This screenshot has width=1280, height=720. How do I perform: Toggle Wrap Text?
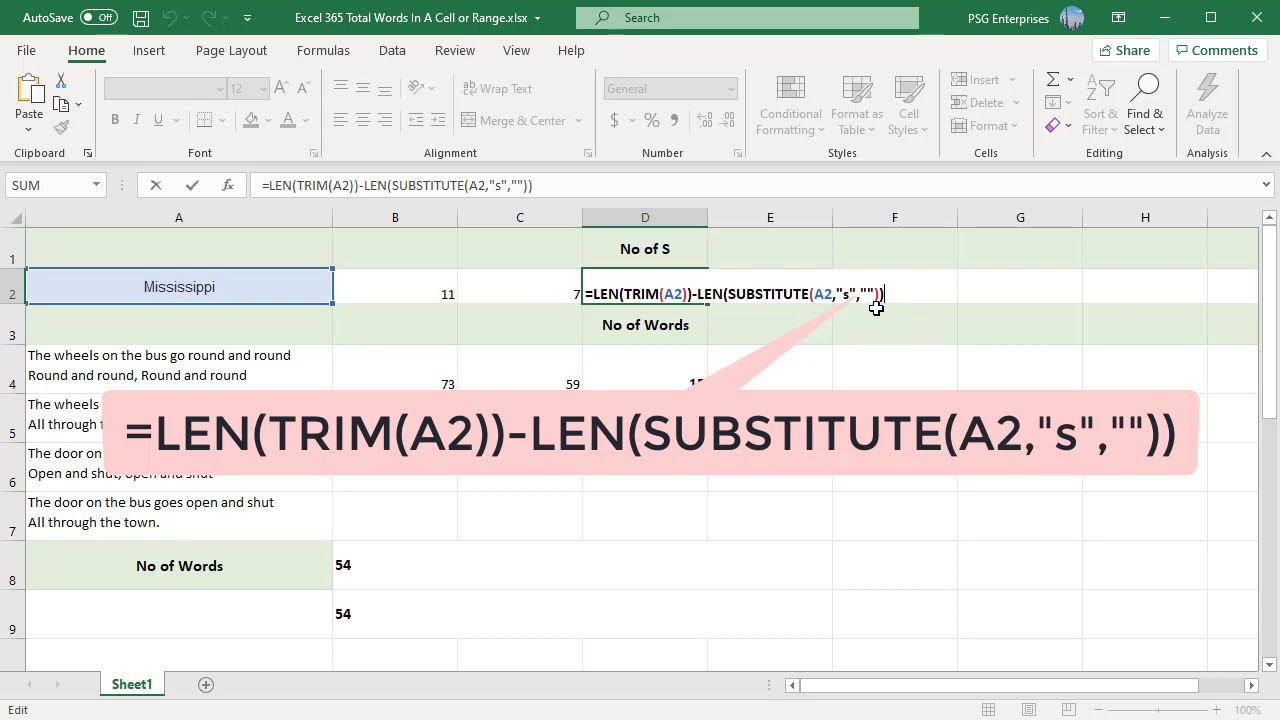coord(497,89)
